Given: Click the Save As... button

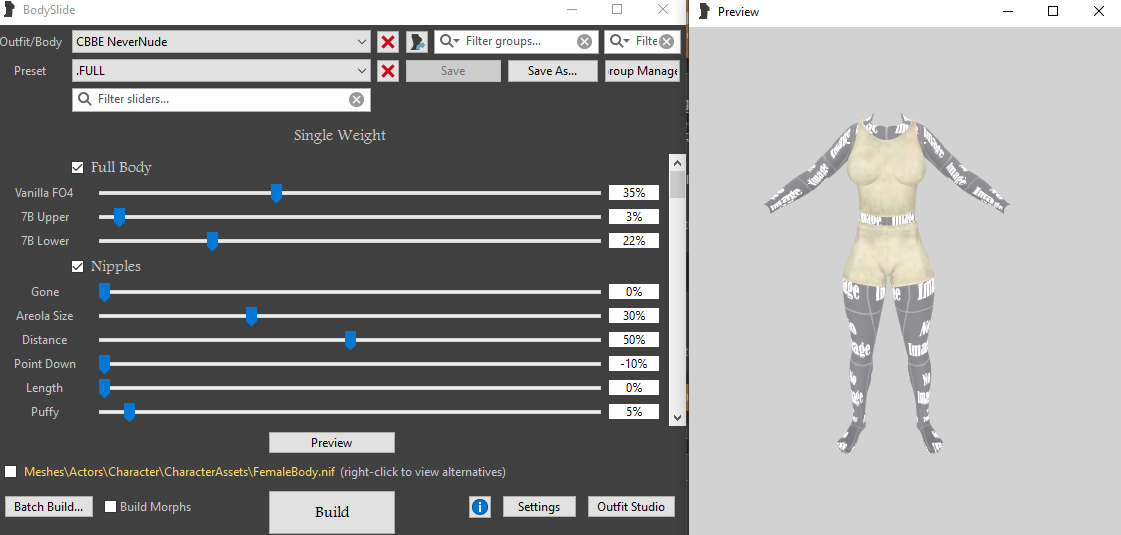Looking at the screenshot, I should click(553, 71).
